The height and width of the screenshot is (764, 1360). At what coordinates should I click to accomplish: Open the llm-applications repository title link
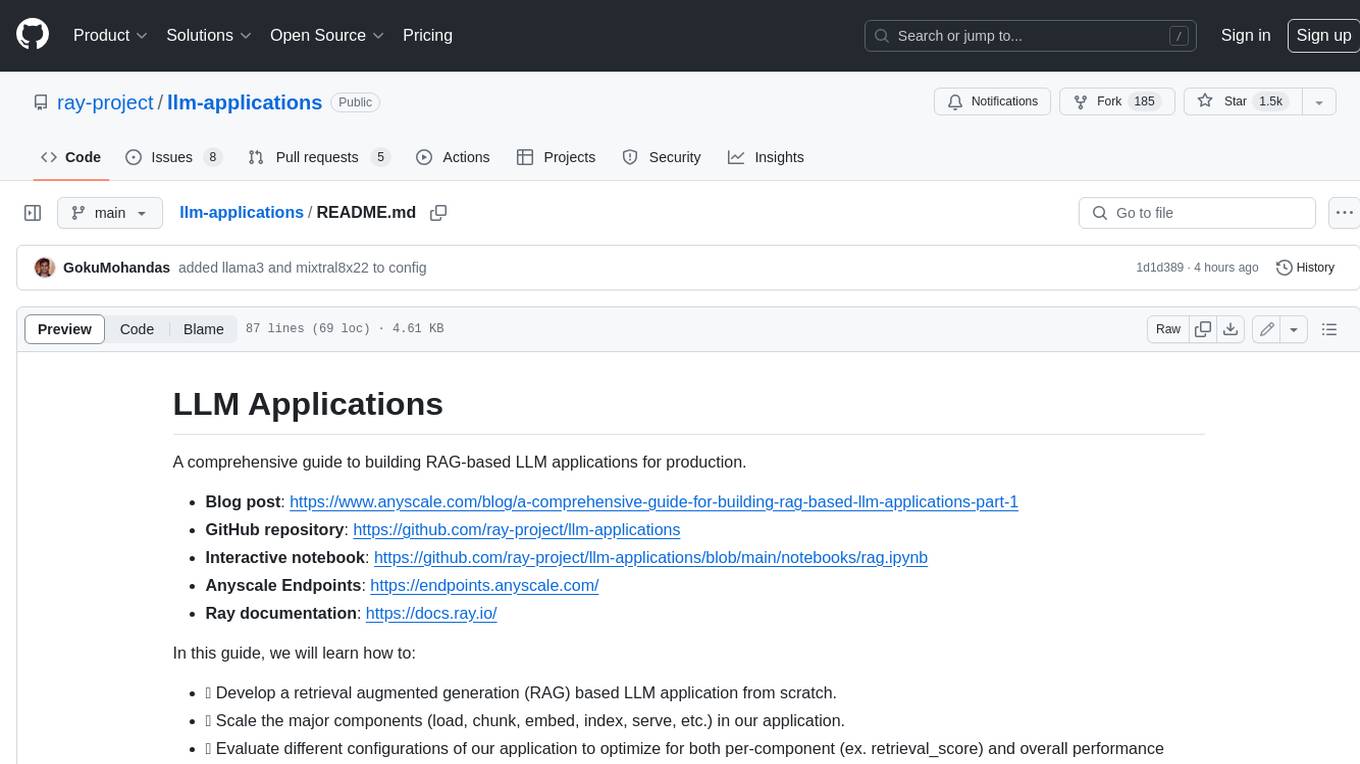[x=244, y=103]
